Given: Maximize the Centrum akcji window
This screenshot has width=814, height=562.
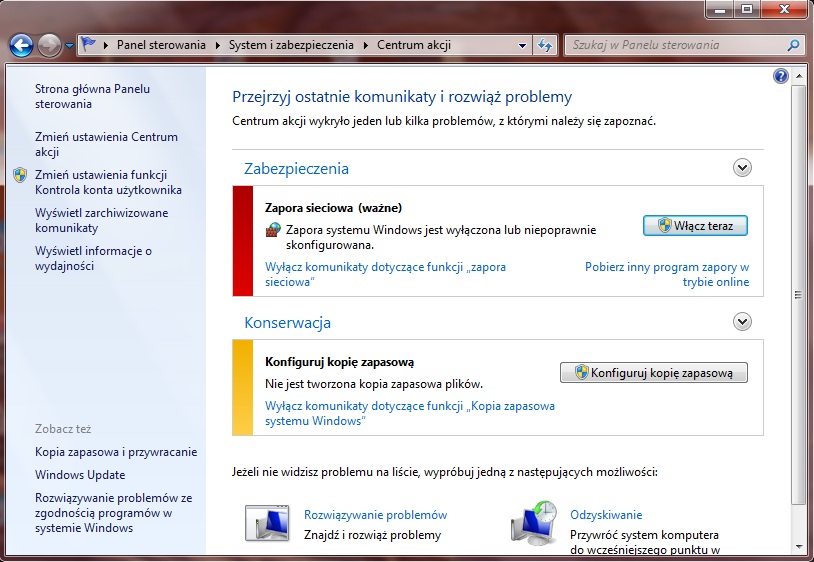Looking at the screenshot, I should (747, 9).
